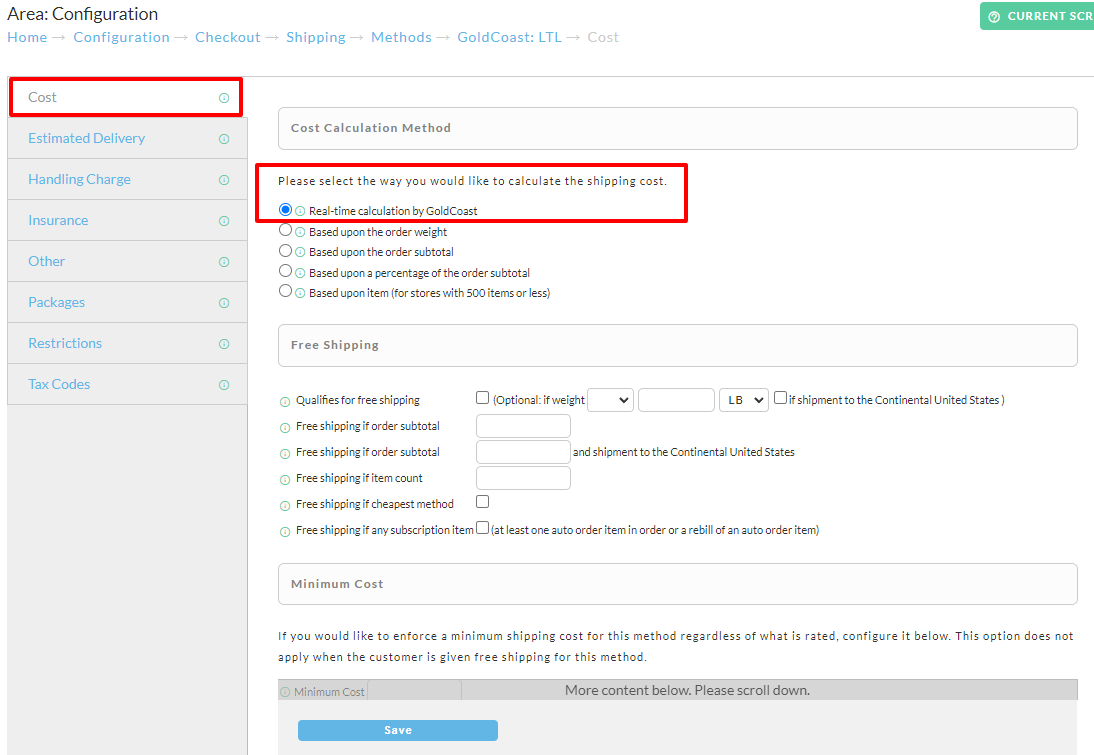Switch to Other tab
The width and height of the screenshot is (1094, 755).
pyautogui.click(x=128, y=261)
